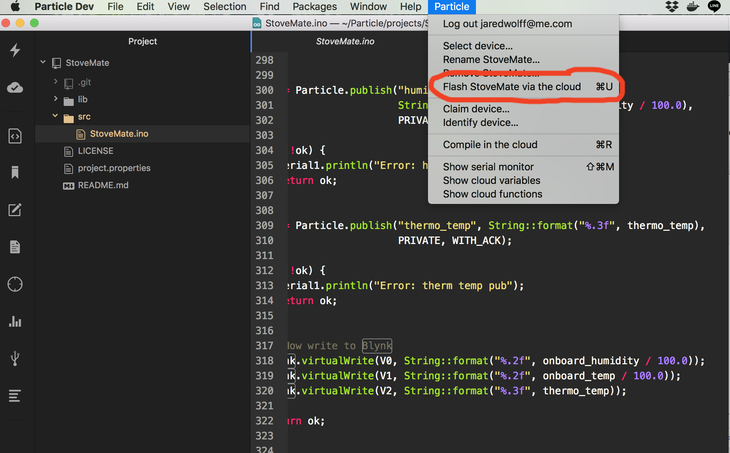Collapse the StoveMate project root
This screenshot has height=453, width=730.
43,62
